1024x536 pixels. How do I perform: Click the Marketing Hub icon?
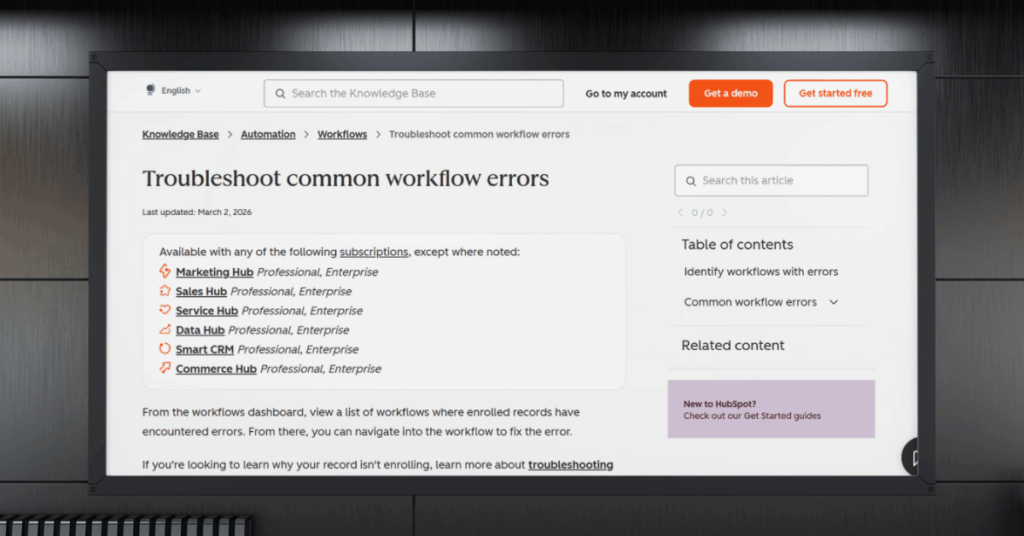pos(165,271)
